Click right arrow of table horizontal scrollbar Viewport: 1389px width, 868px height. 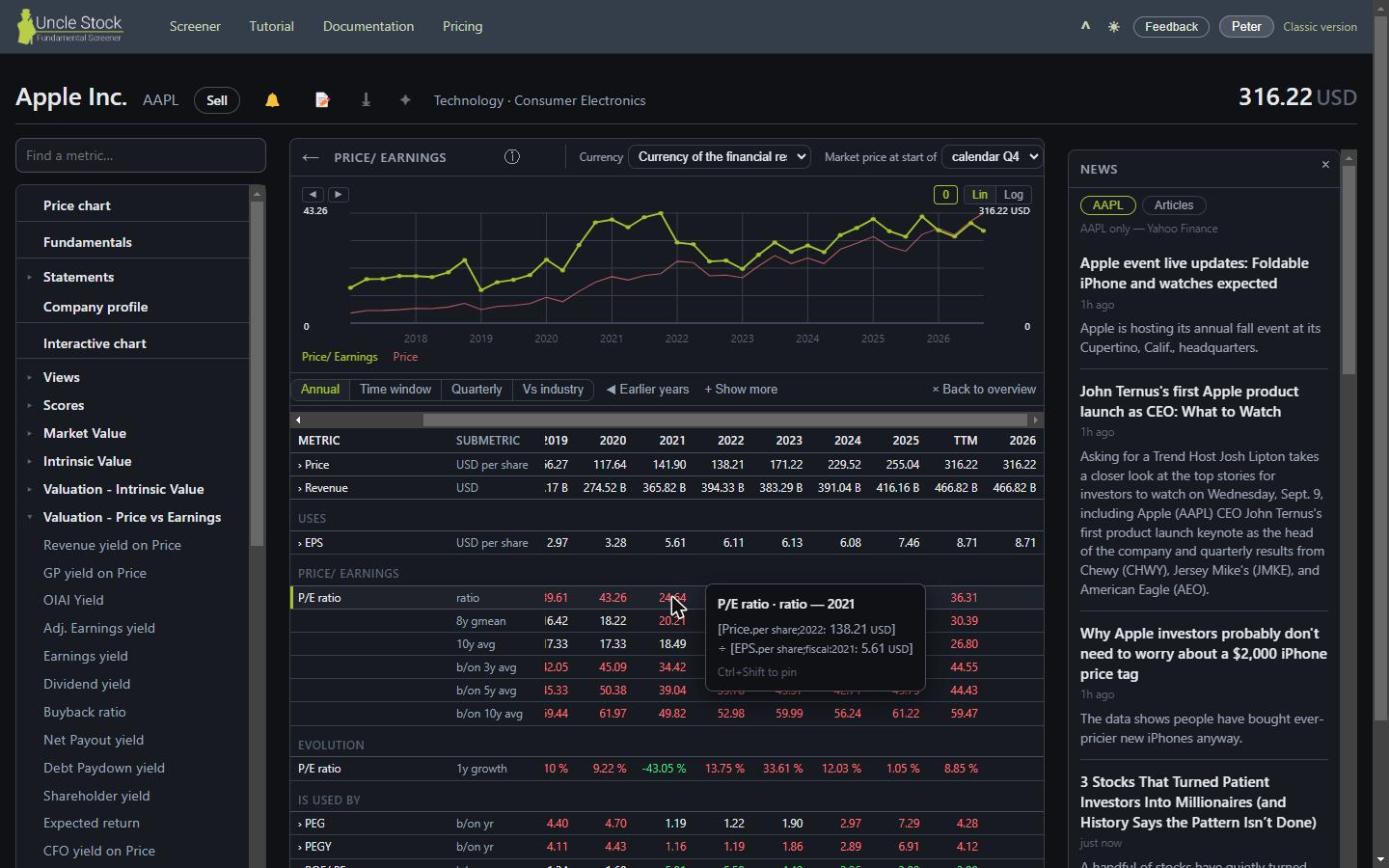click(1036, 420)
